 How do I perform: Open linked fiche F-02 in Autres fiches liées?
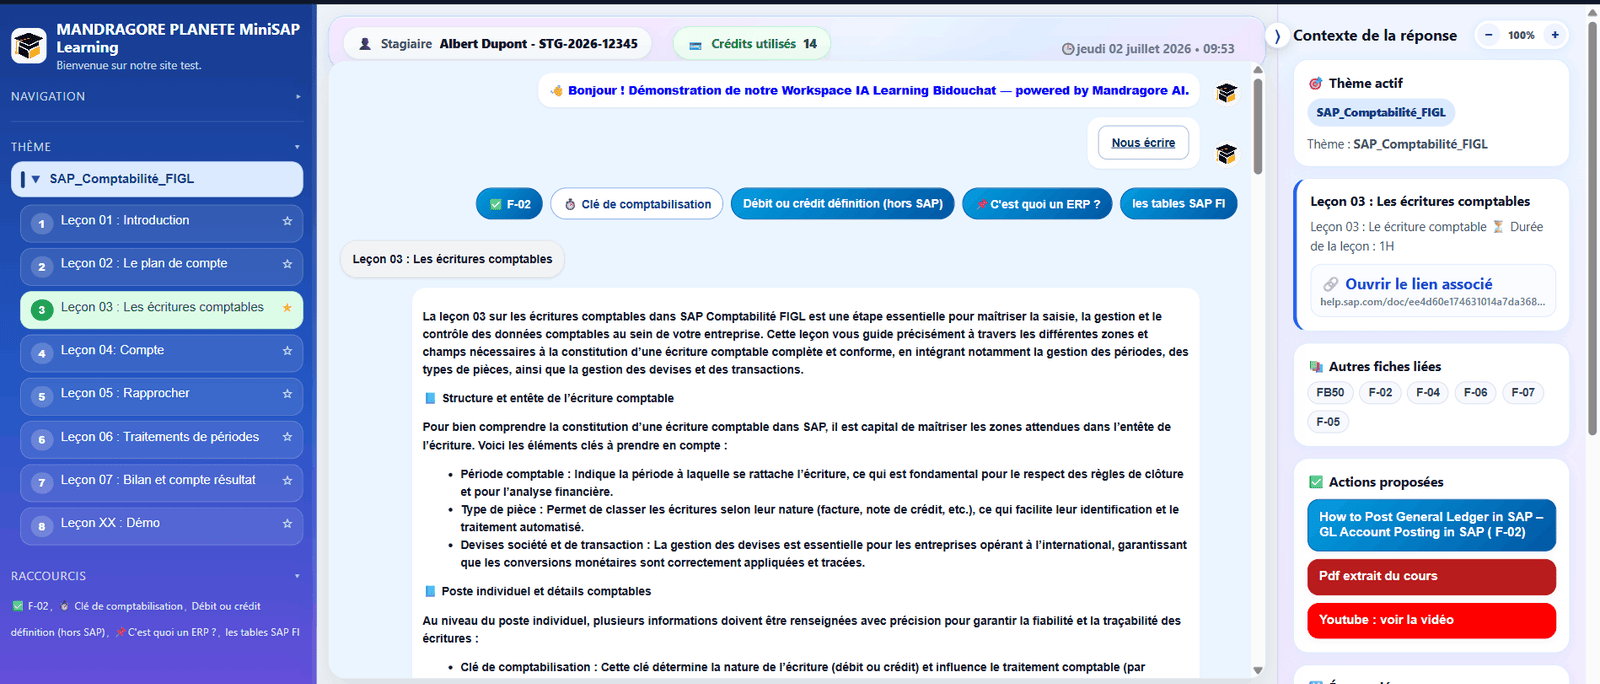1380,393
